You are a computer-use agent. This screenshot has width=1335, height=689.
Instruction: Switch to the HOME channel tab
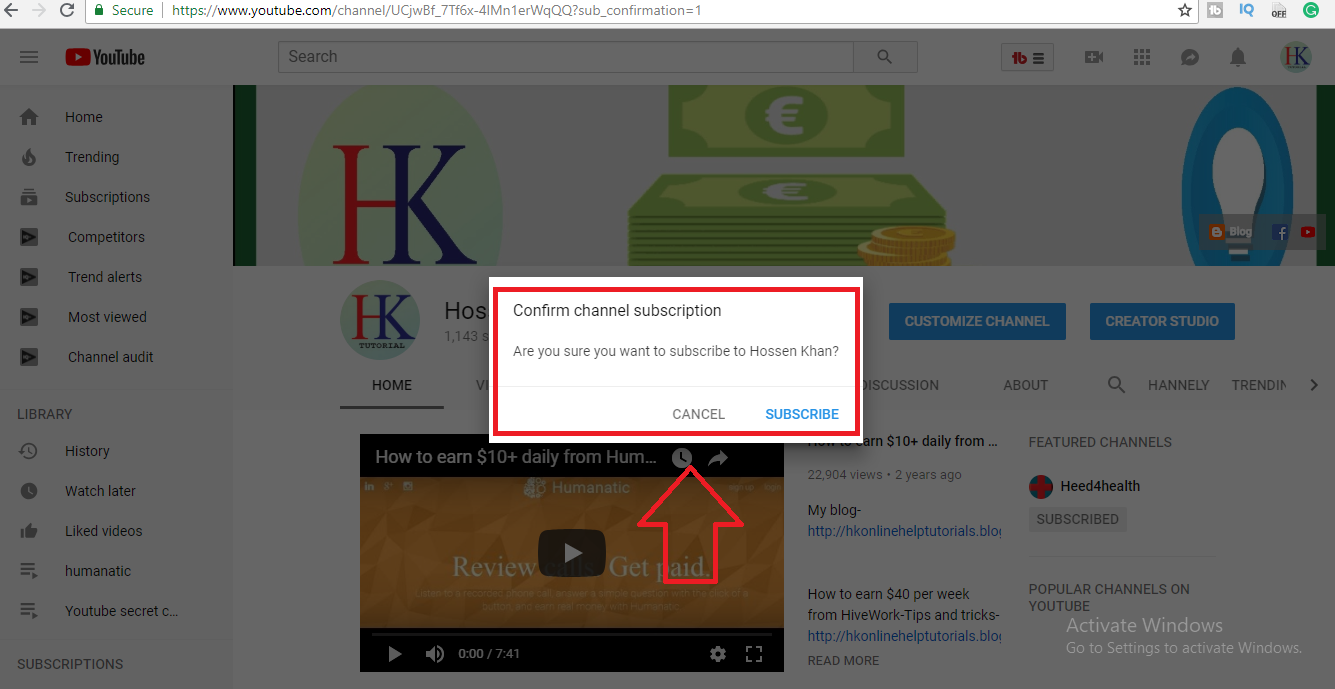[391, 385]
